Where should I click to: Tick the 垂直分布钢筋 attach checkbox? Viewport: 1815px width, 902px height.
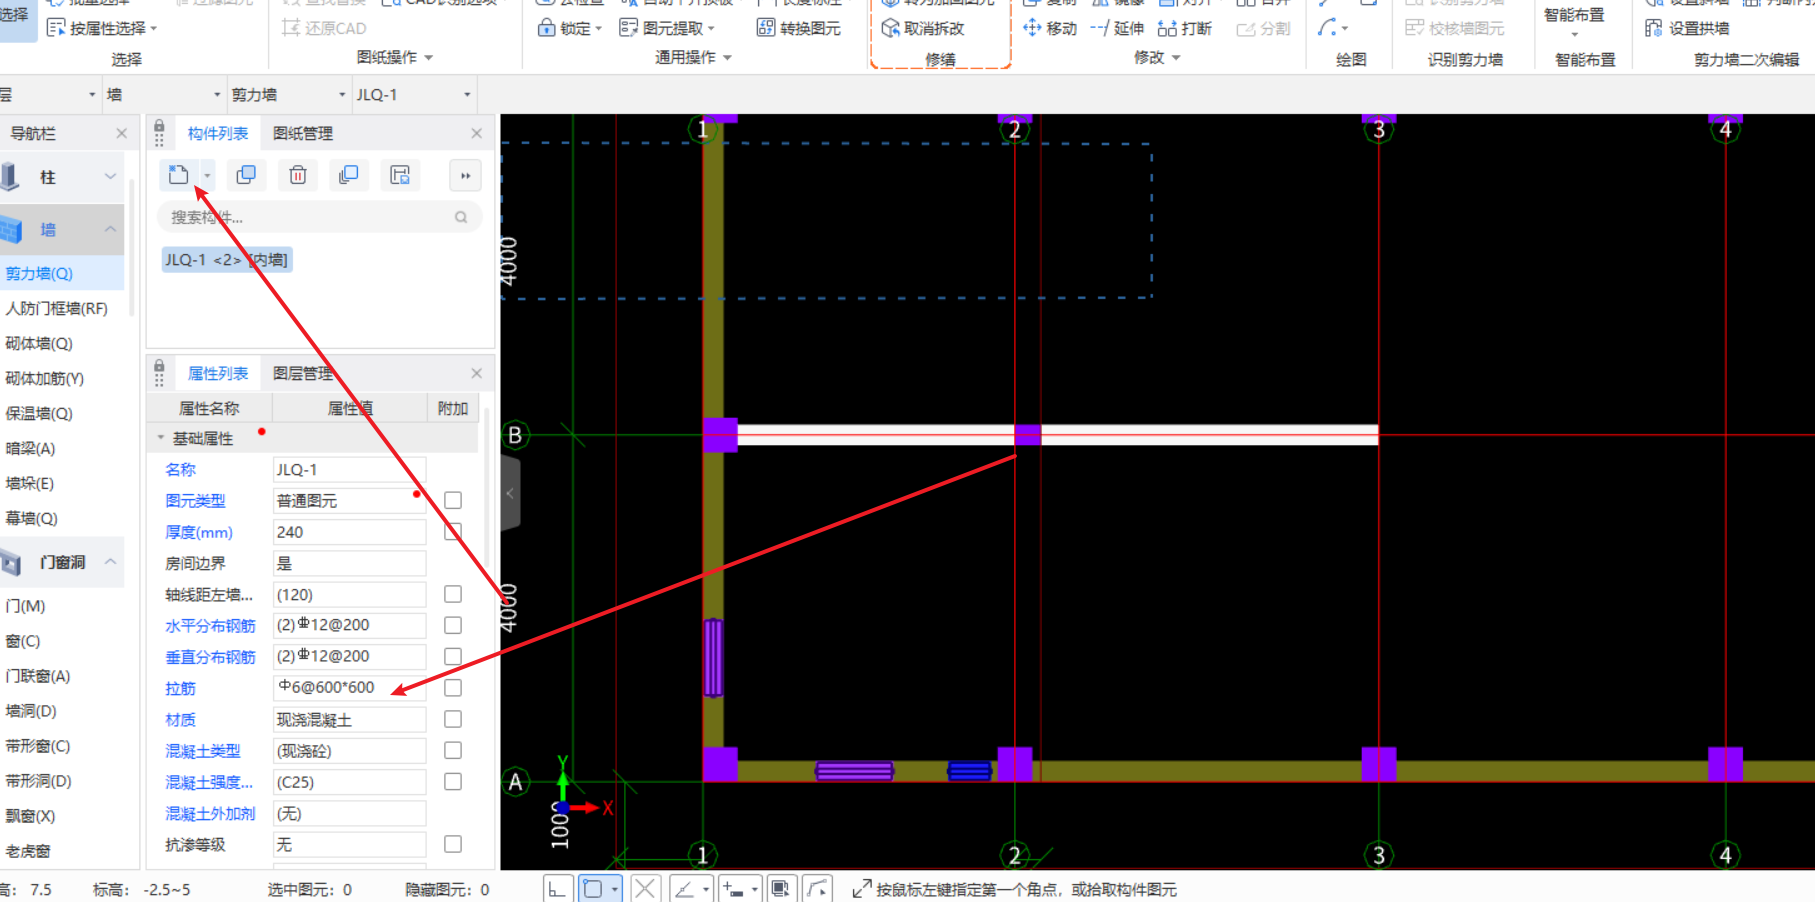(453, 656)
